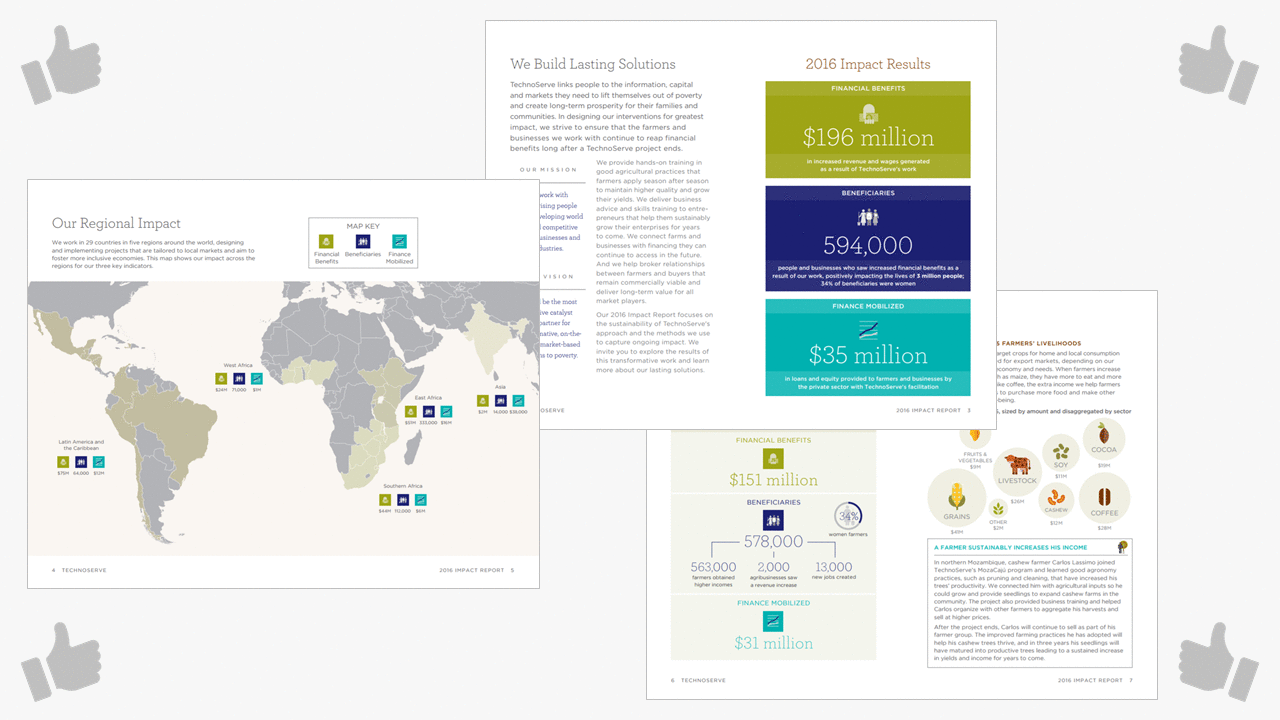Pick Asia's teal finance mobilized icon

(518, 400)
